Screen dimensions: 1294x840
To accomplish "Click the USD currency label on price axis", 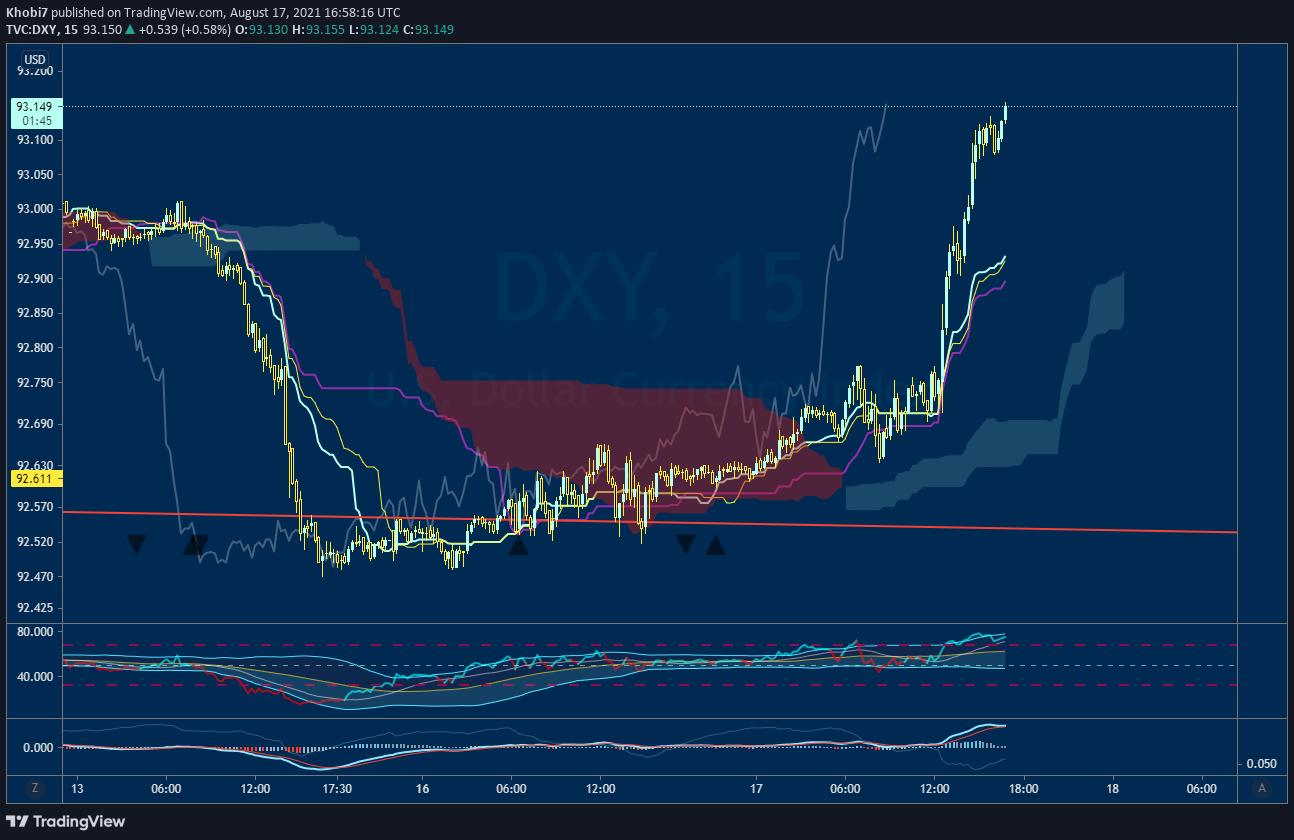I will [x=35, y=59].
